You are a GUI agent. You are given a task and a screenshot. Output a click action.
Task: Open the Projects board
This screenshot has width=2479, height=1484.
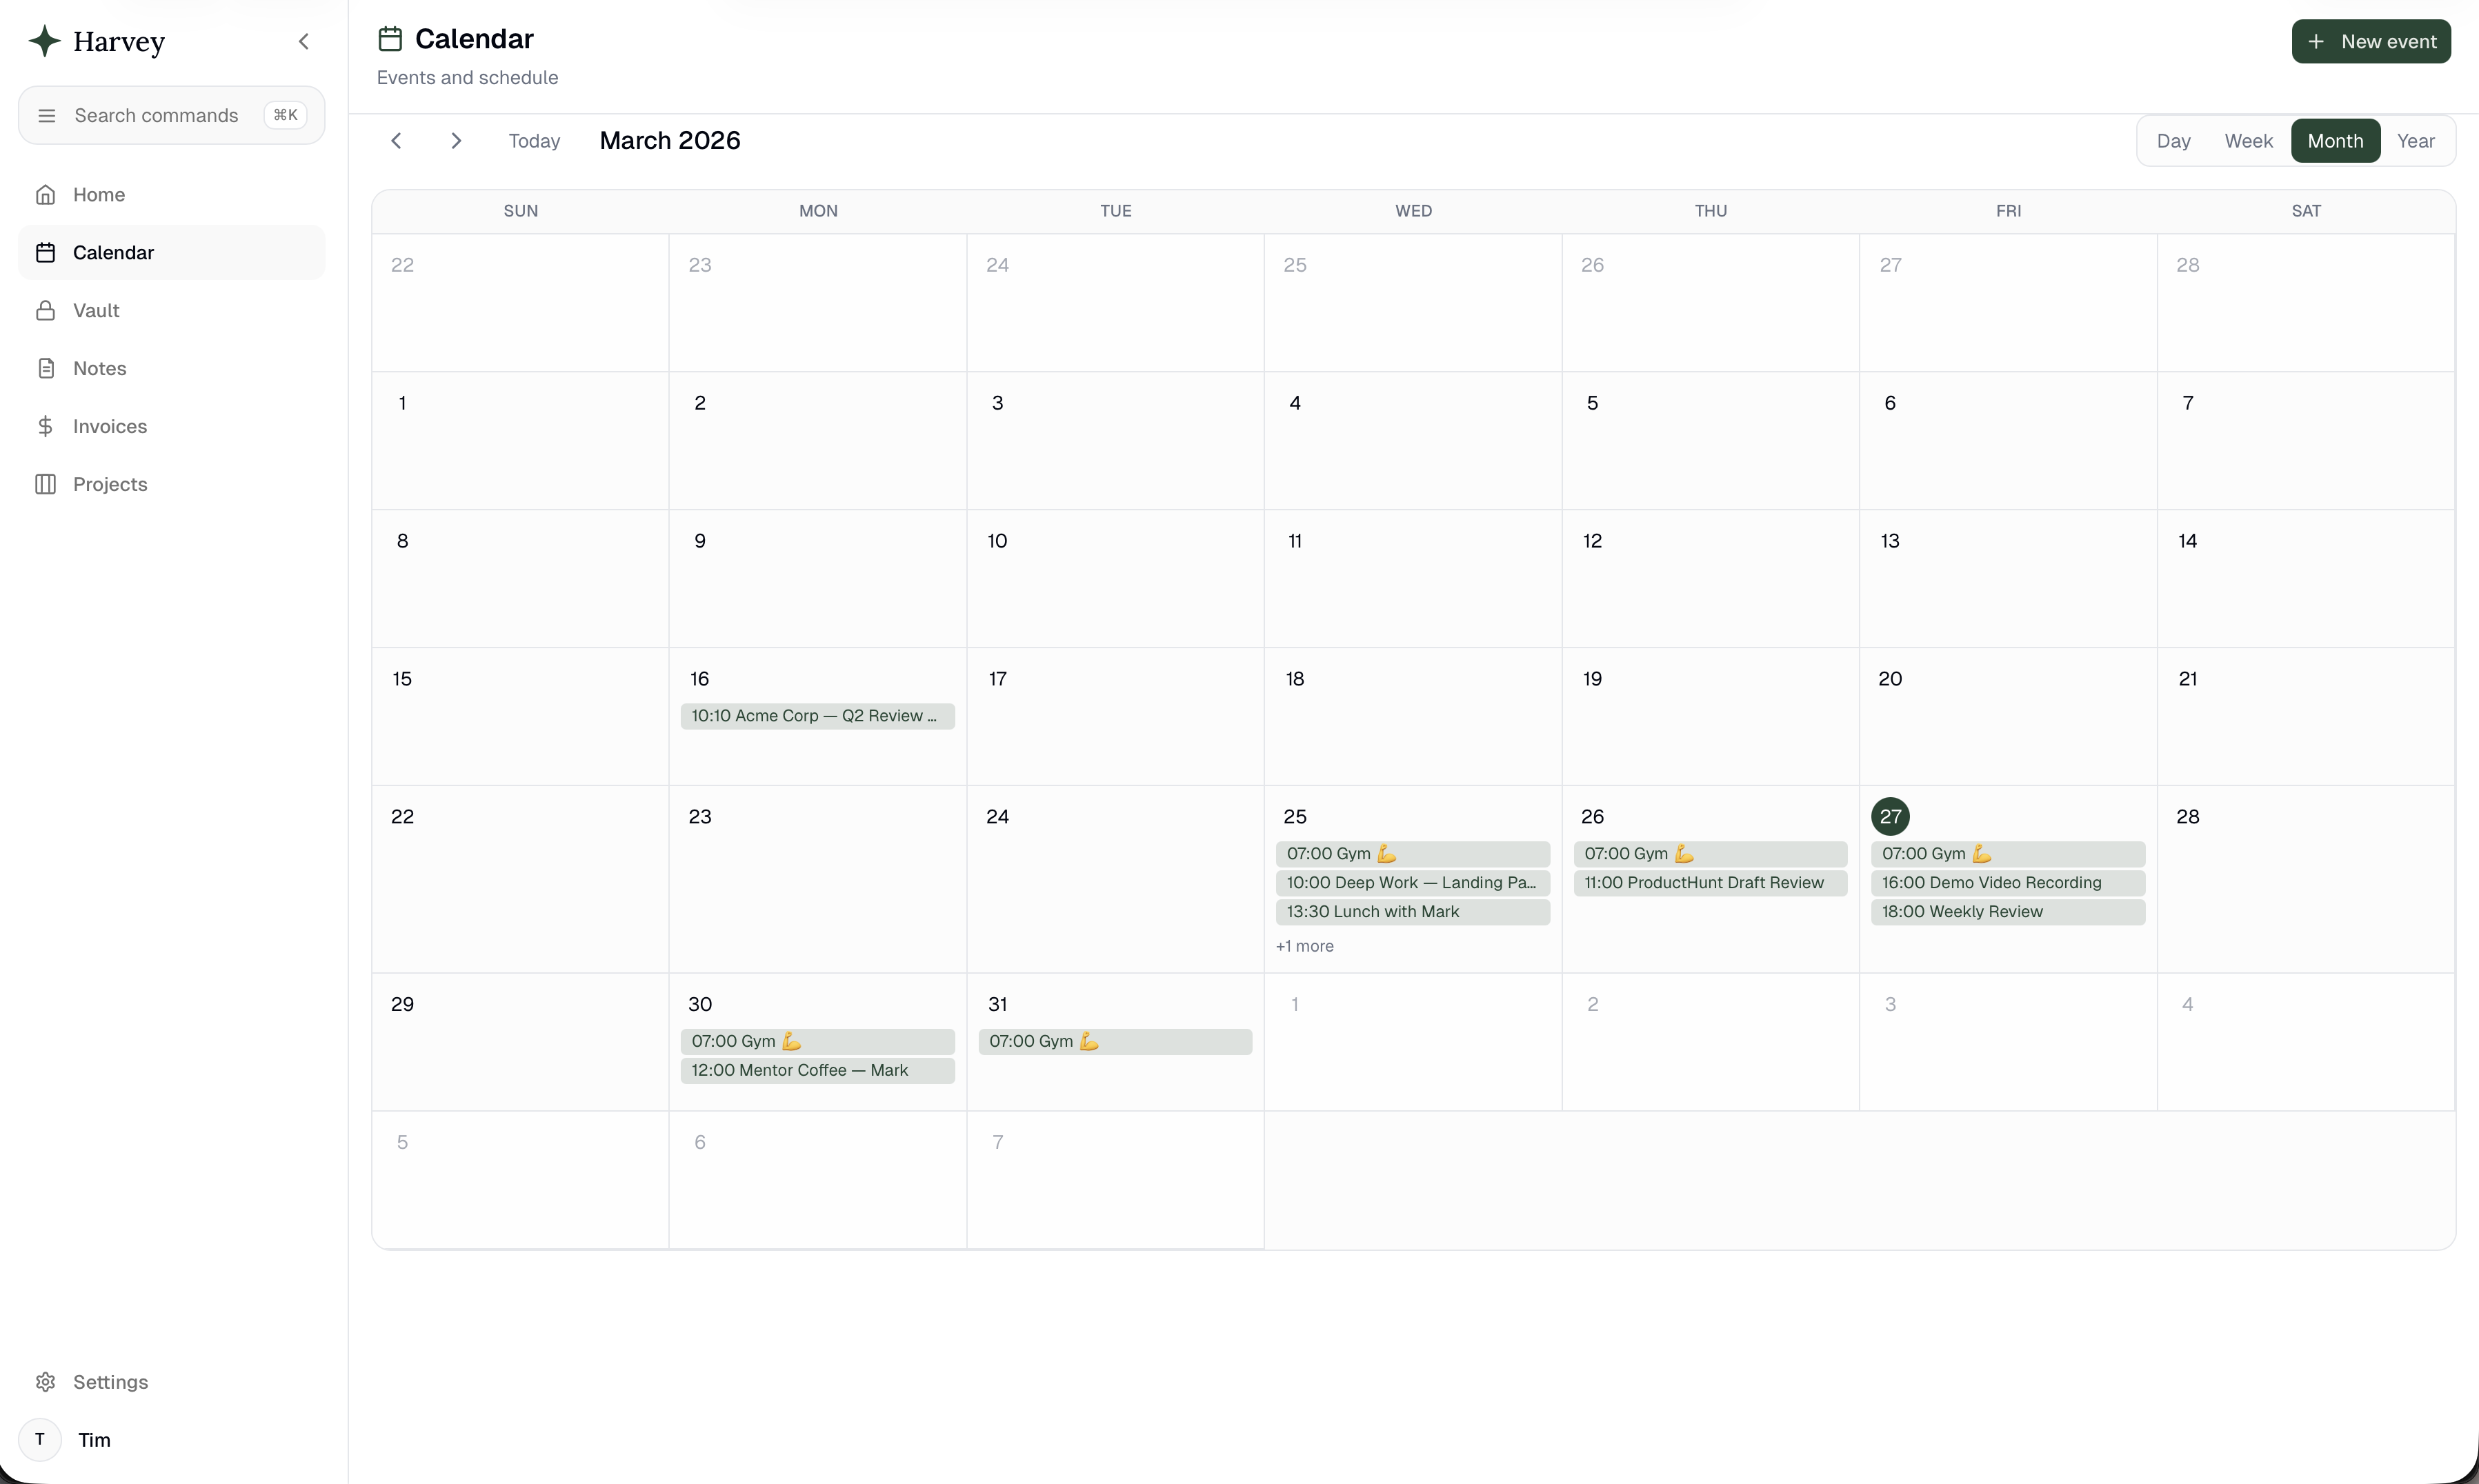coord(109,485)
